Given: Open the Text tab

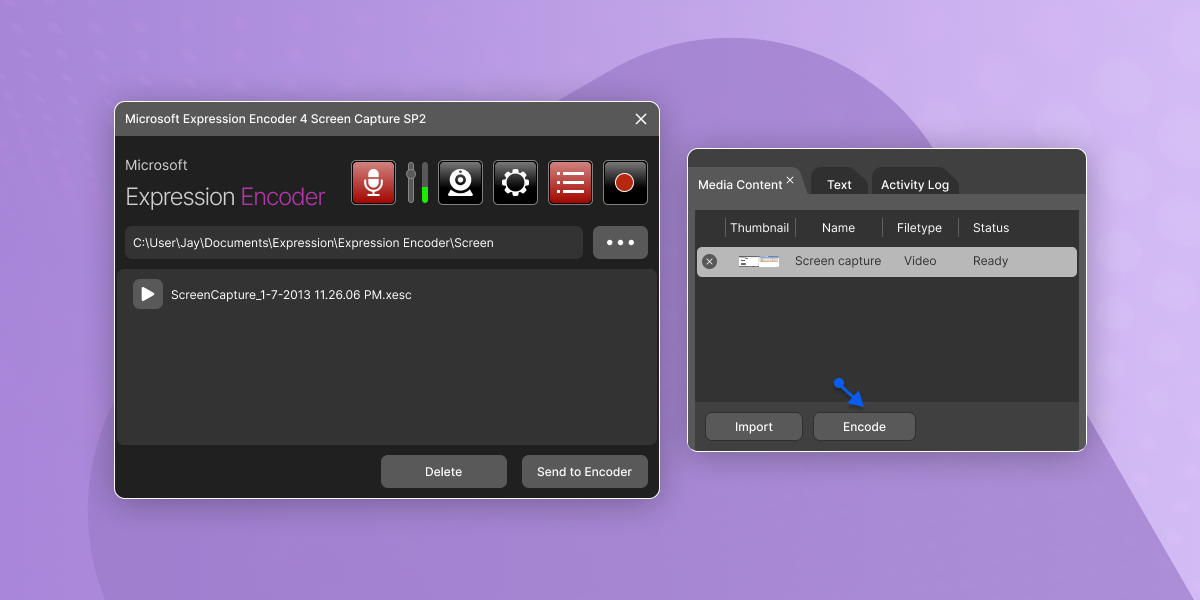Looking at the screenshot, I should (x=839, y=185).
